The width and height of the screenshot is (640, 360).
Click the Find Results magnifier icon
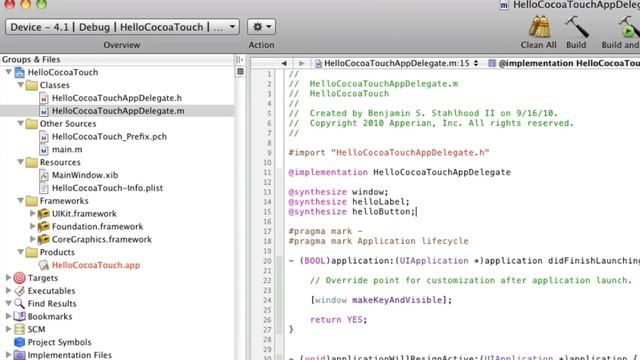(x=19, y=304)
